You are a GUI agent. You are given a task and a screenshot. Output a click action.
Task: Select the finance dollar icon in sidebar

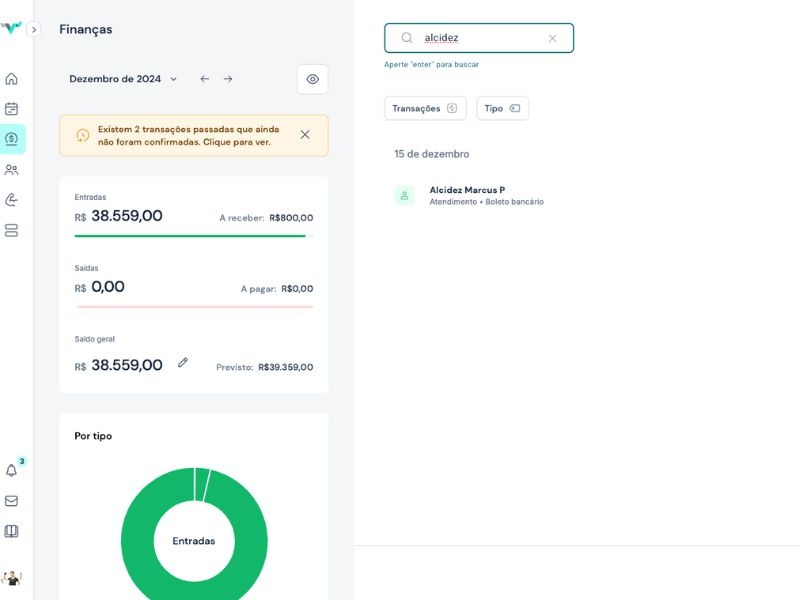(x=12, y=139)
